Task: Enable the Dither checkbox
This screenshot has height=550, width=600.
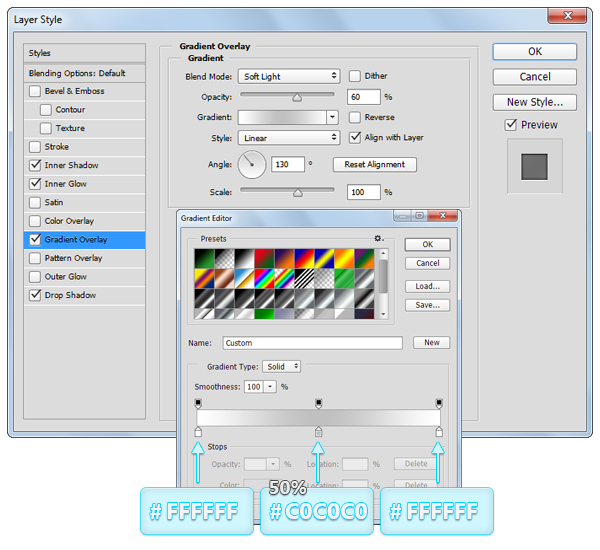Action: click(x=355, y=76)
